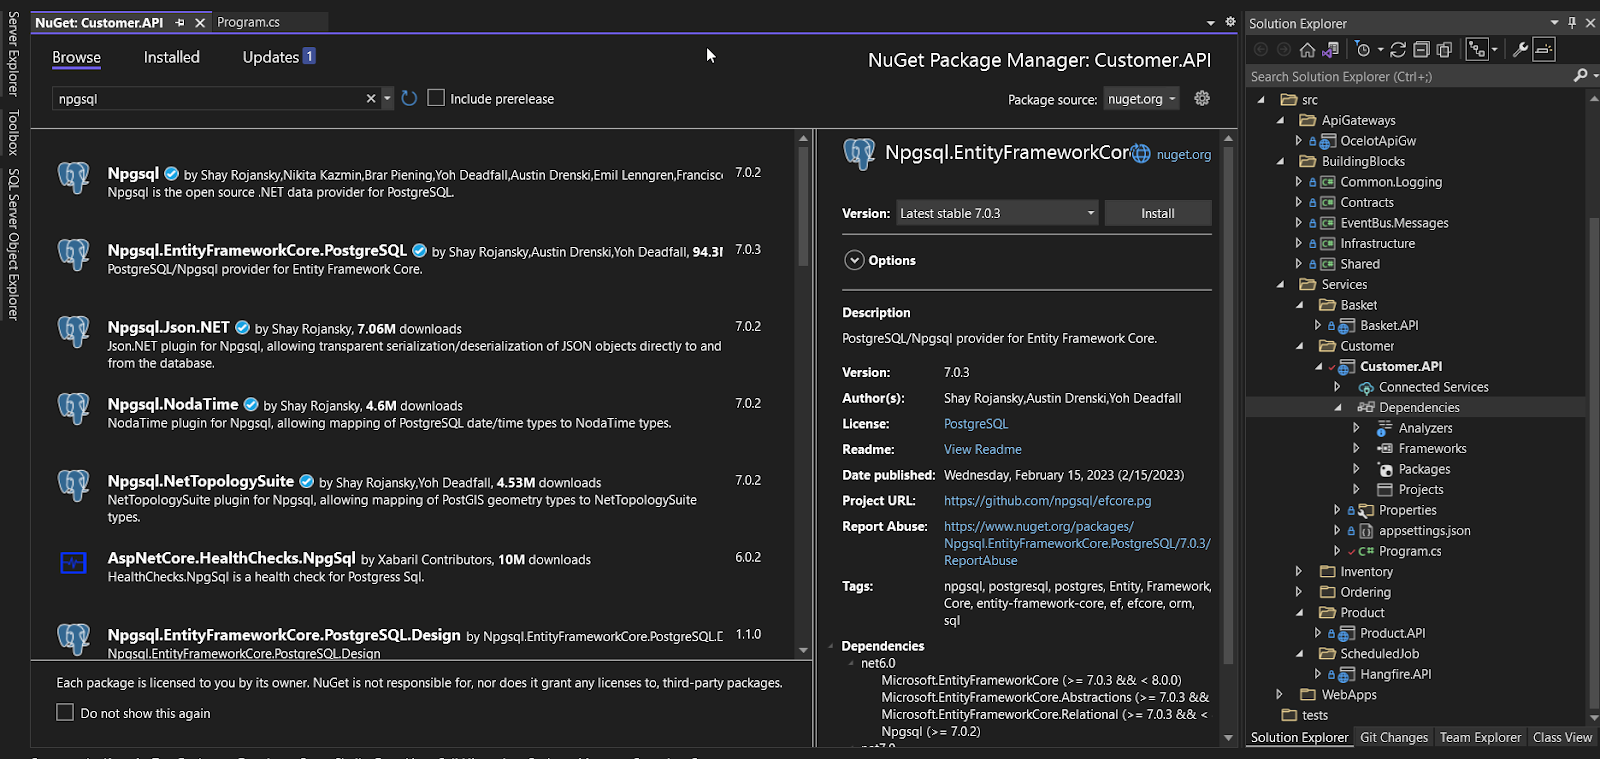1600x759 pixels.
Task: Open Solution Explorer window options dropdown
Action: [1554, 23]
